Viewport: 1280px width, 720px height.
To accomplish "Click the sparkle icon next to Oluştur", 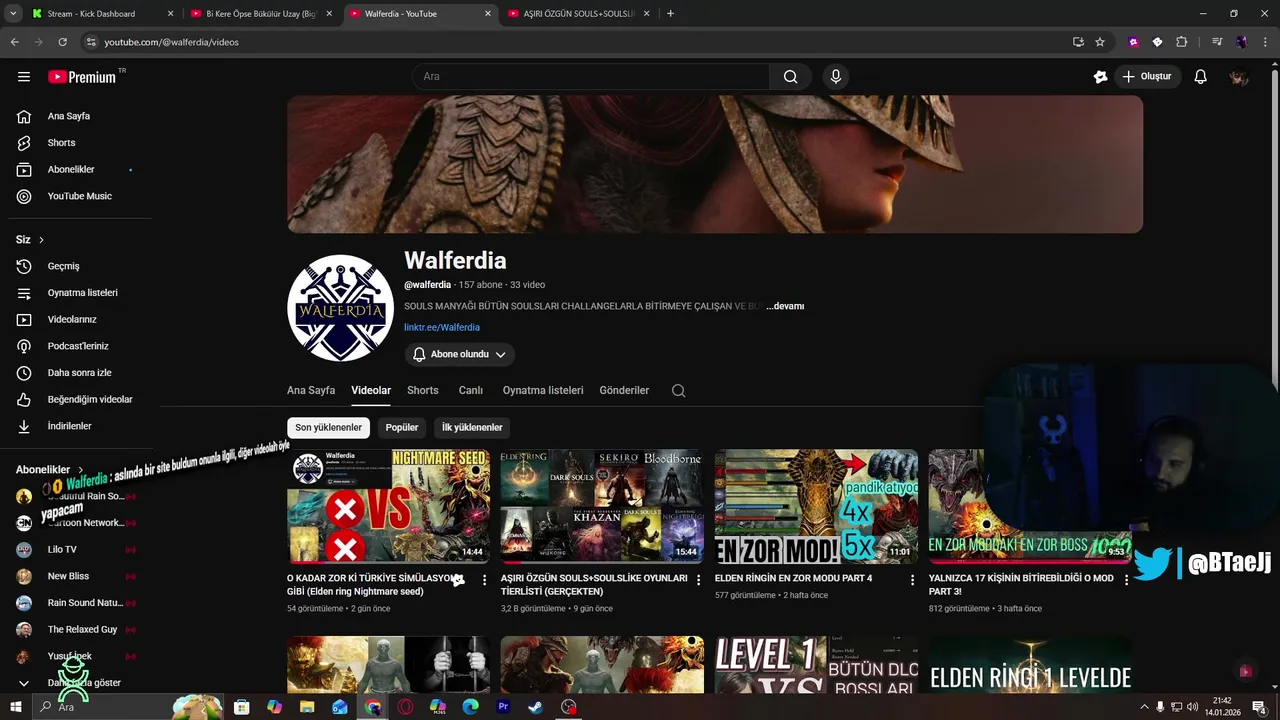I will pyautogui.click(x=1101, y=77).
